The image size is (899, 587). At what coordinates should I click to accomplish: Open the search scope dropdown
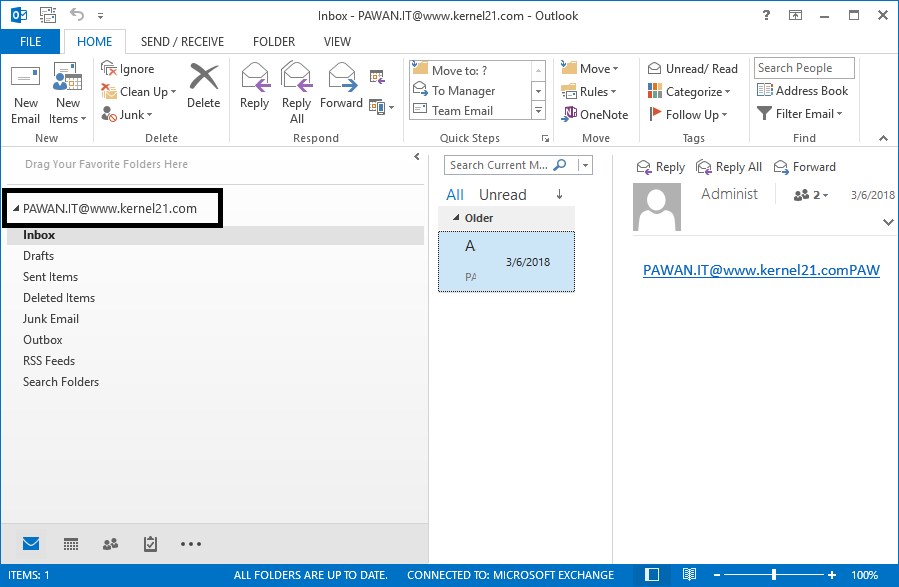pyautogui.click(x=585, y=165)
